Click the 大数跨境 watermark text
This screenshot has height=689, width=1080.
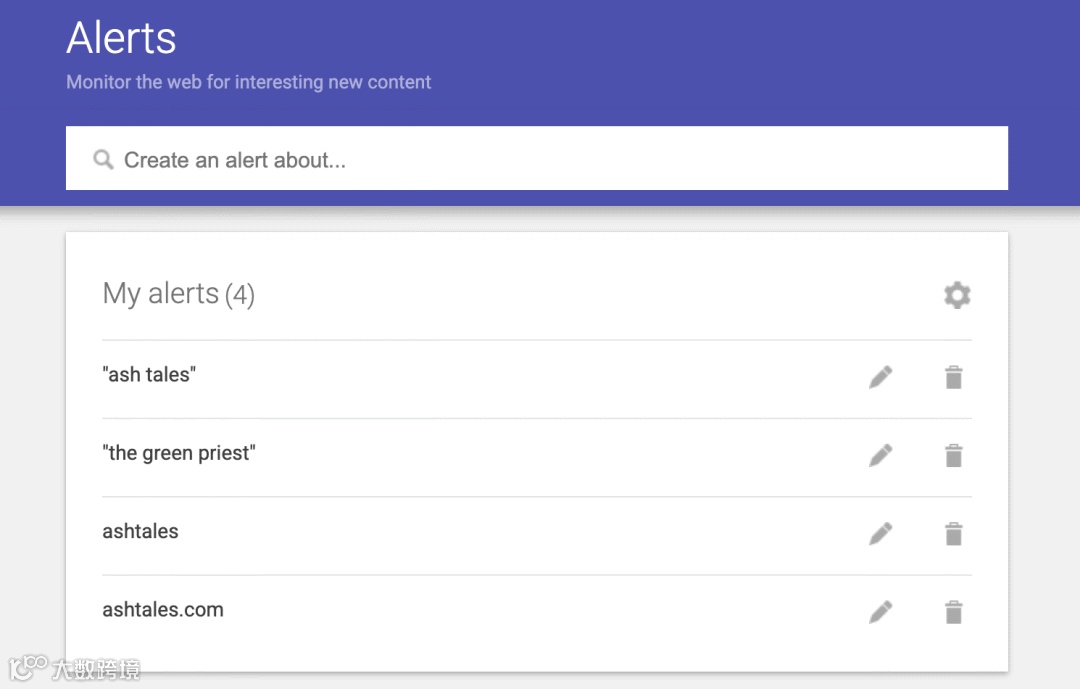click(96, 669)
